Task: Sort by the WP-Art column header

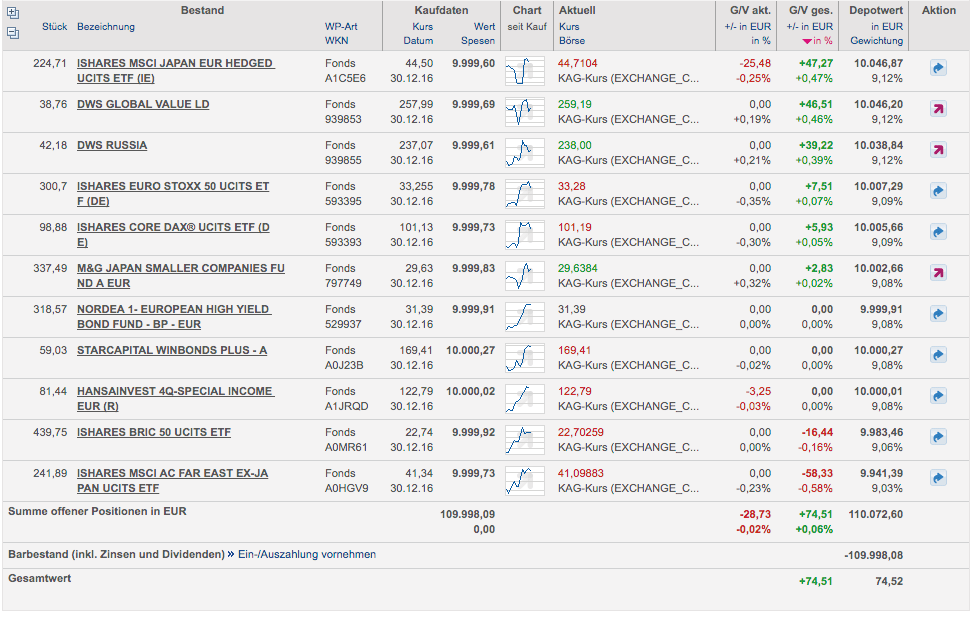Action: 341,27
